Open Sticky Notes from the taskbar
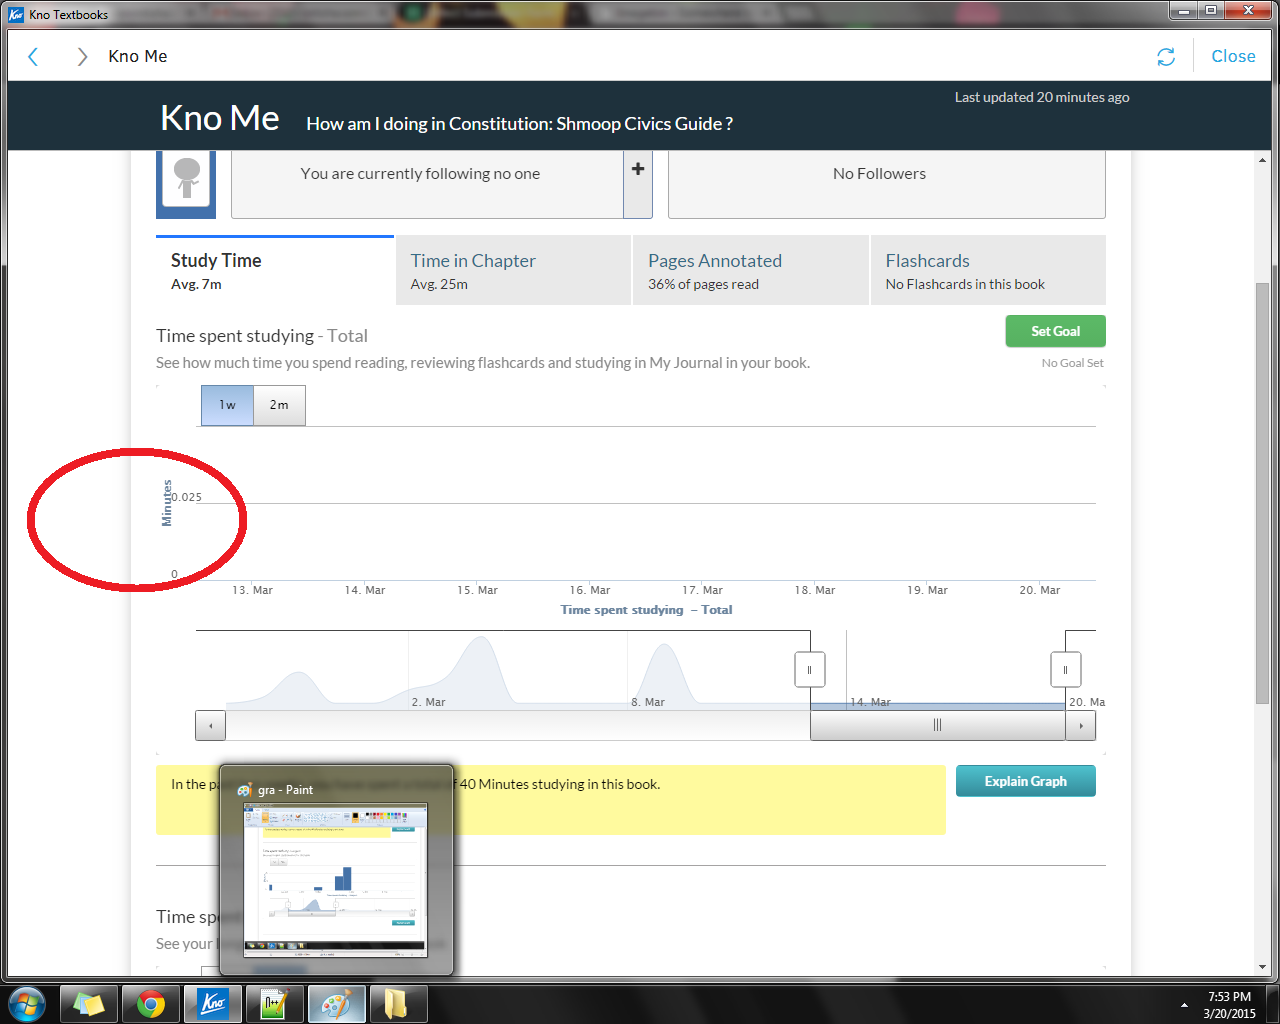 pos(89,1004)
